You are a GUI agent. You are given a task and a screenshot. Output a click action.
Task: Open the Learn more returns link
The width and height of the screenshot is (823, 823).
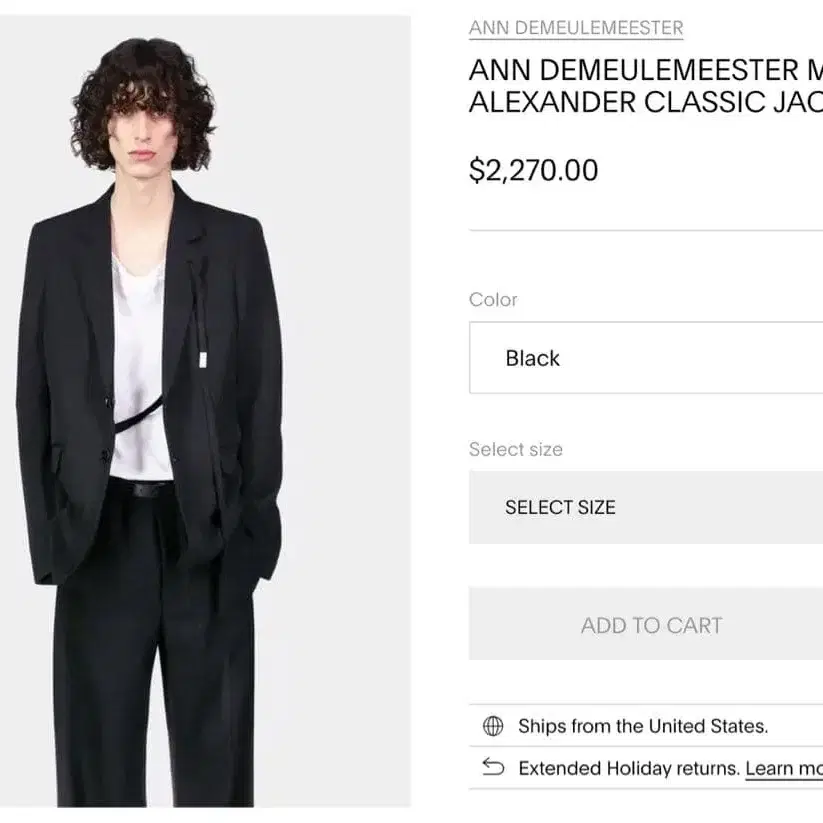coord(784,768)
